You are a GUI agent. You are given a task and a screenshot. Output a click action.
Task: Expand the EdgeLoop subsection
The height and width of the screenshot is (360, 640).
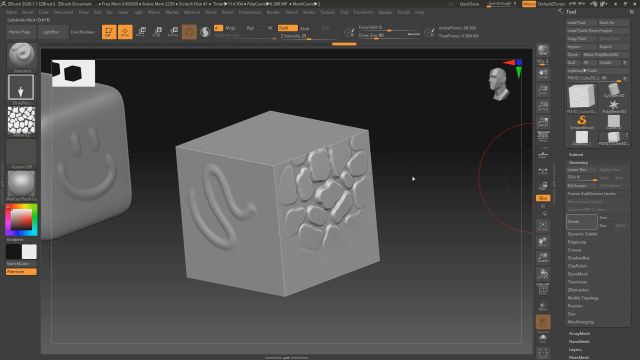click(x=577, y=242)
